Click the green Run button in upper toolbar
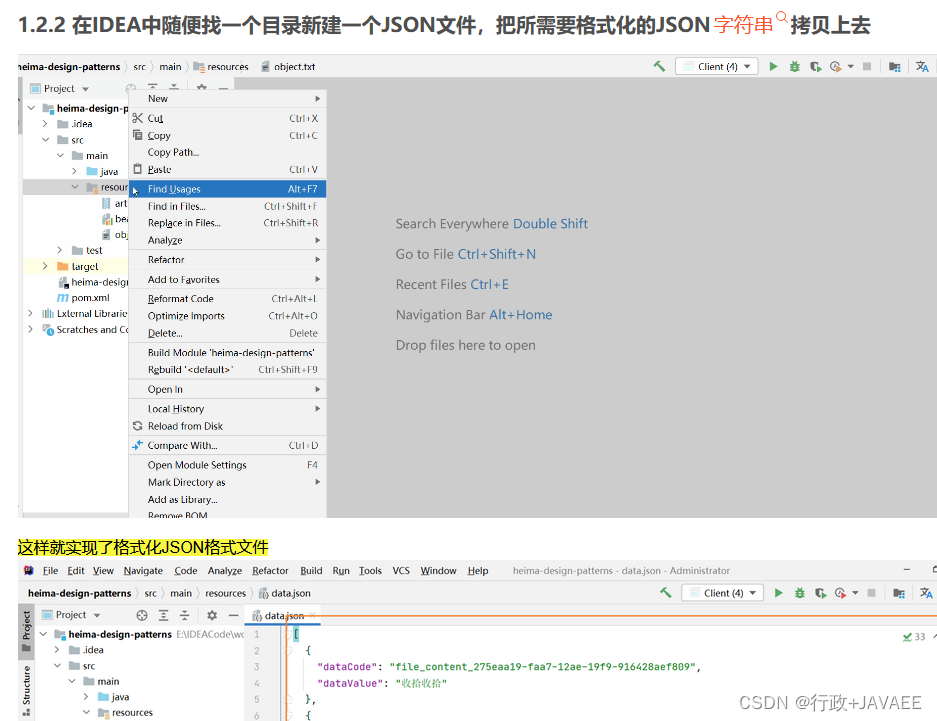937x721 pixels. click(x=773, y=66)
